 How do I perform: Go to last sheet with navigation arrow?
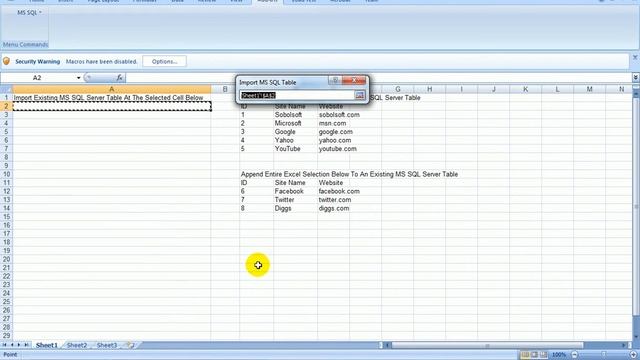click(26, 345)
